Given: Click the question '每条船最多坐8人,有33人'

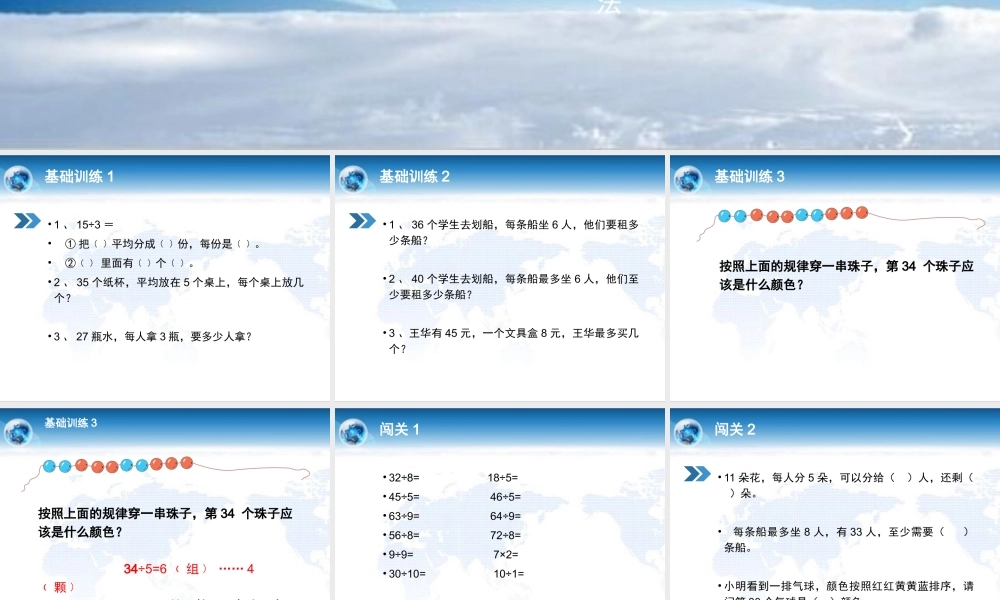Looking at the screenshot, I should [845, 539].
